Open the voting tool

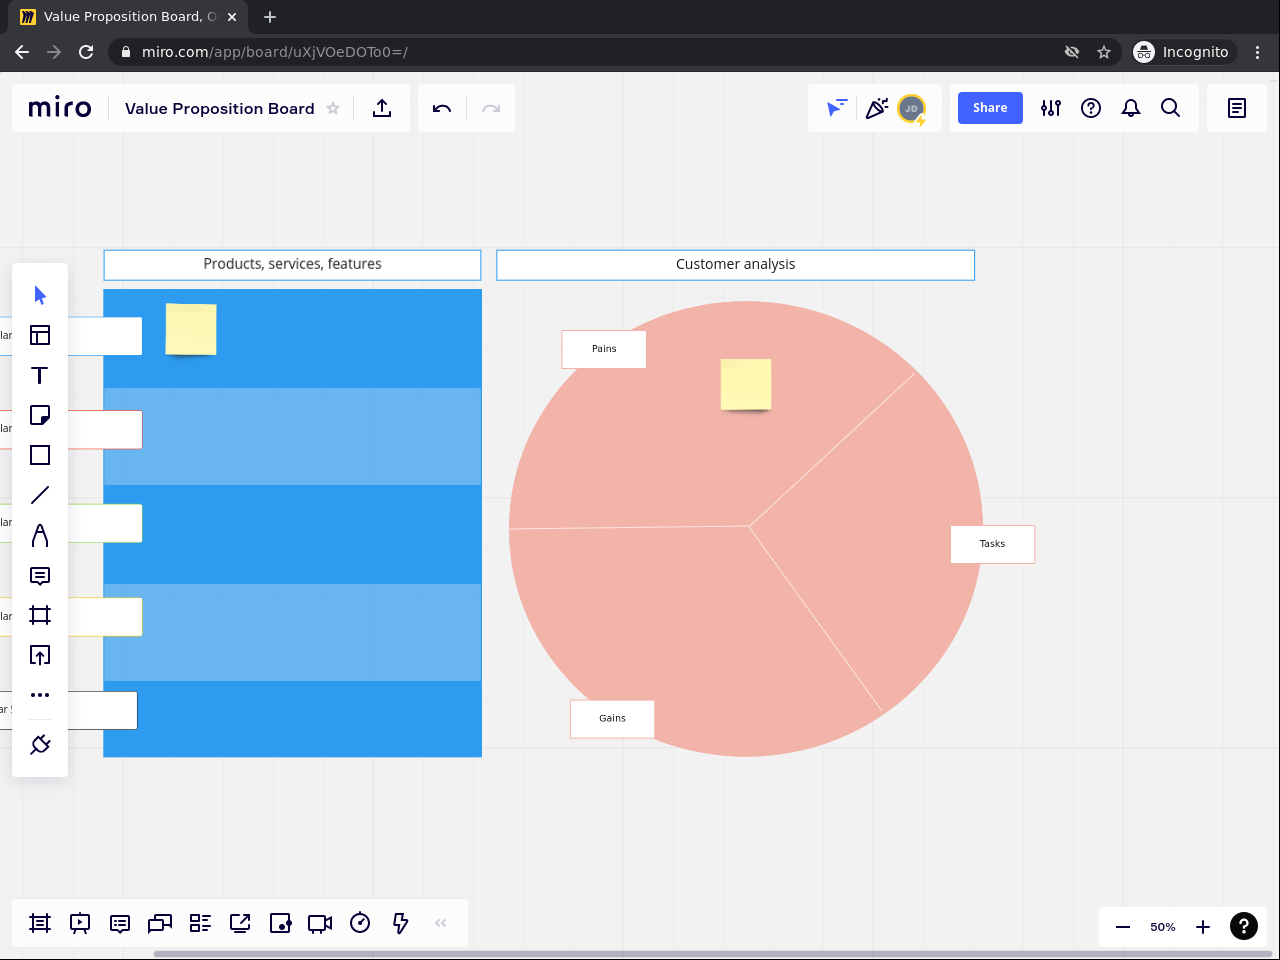coord(280,923)
